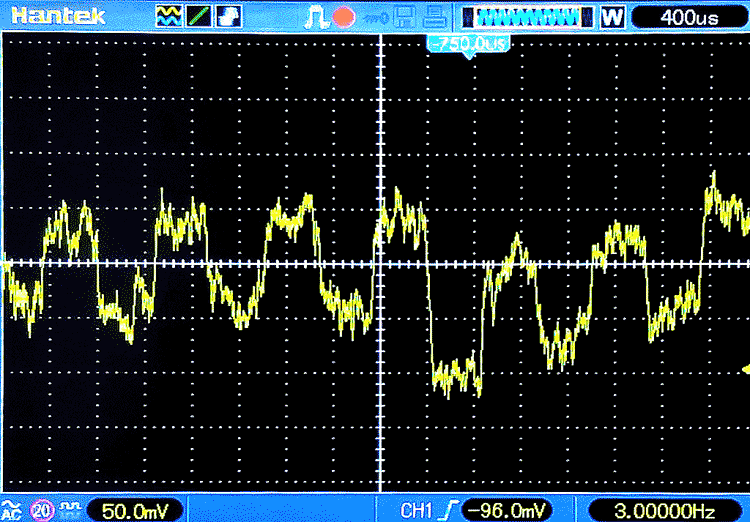Click the rising edge trigger slope icon
Screen dimensions: 750x522
coord(450,510)
